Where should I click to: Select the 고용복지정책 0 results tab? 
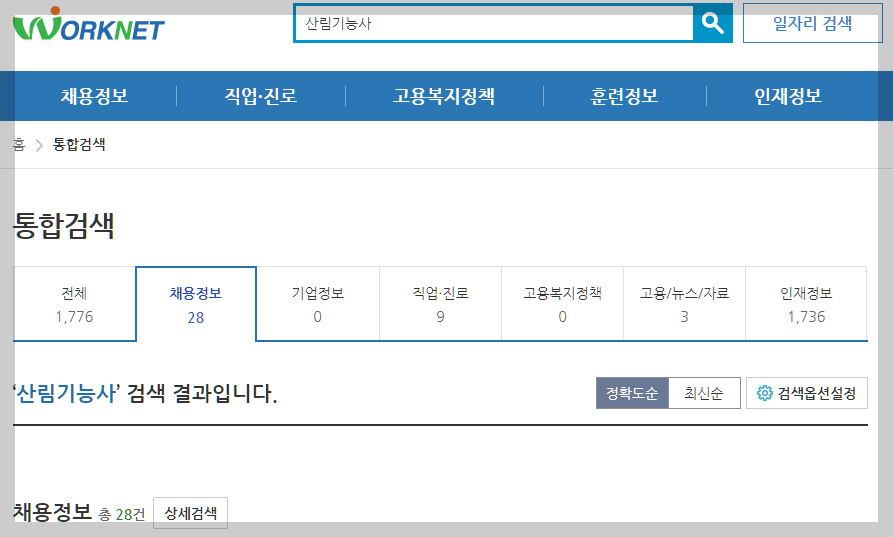(x=563, y=304)
